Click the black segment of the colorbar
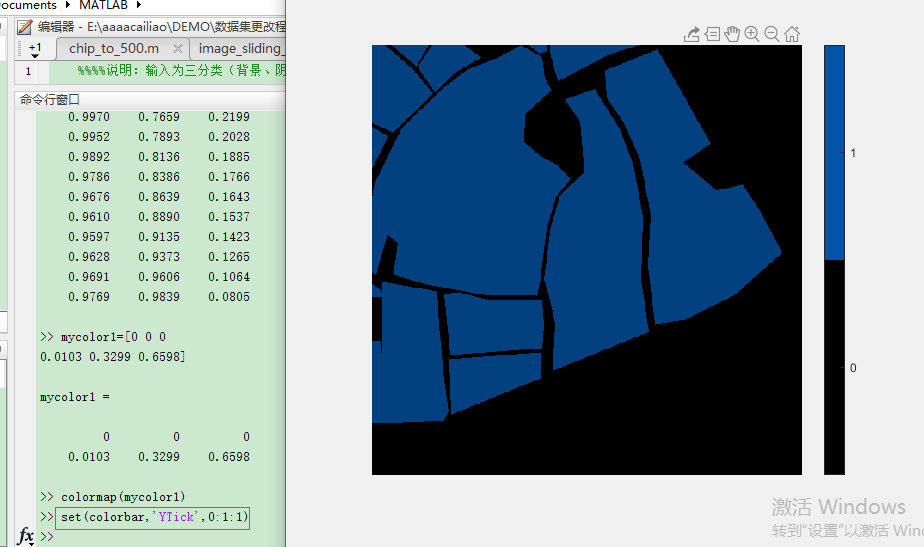 pyautogui.click(x=834, y=367)
